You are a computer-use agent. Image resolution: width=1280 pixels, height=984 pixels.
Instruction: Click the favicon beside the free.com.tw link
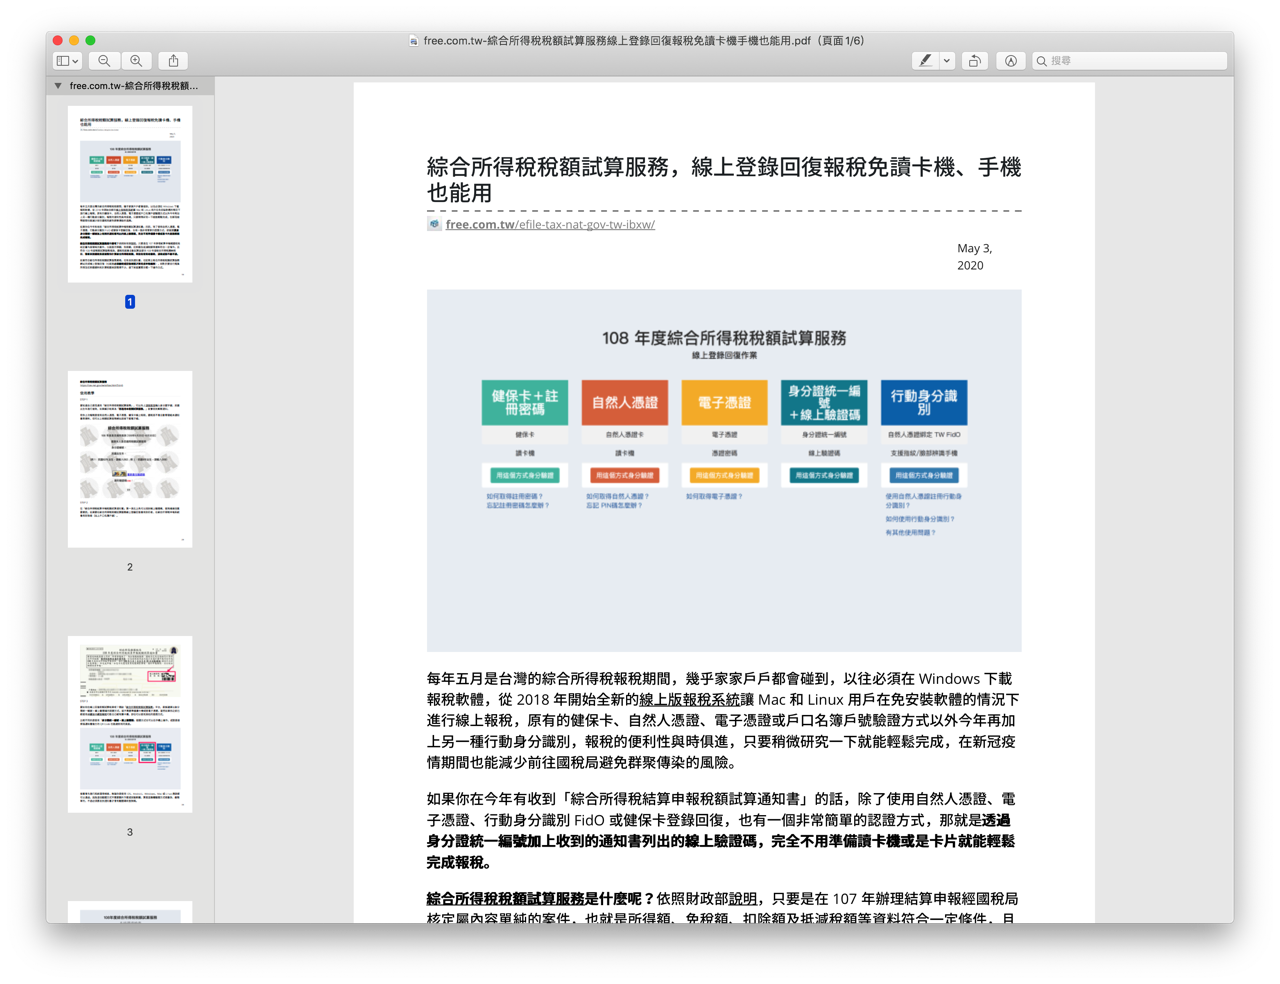point(434,224)
